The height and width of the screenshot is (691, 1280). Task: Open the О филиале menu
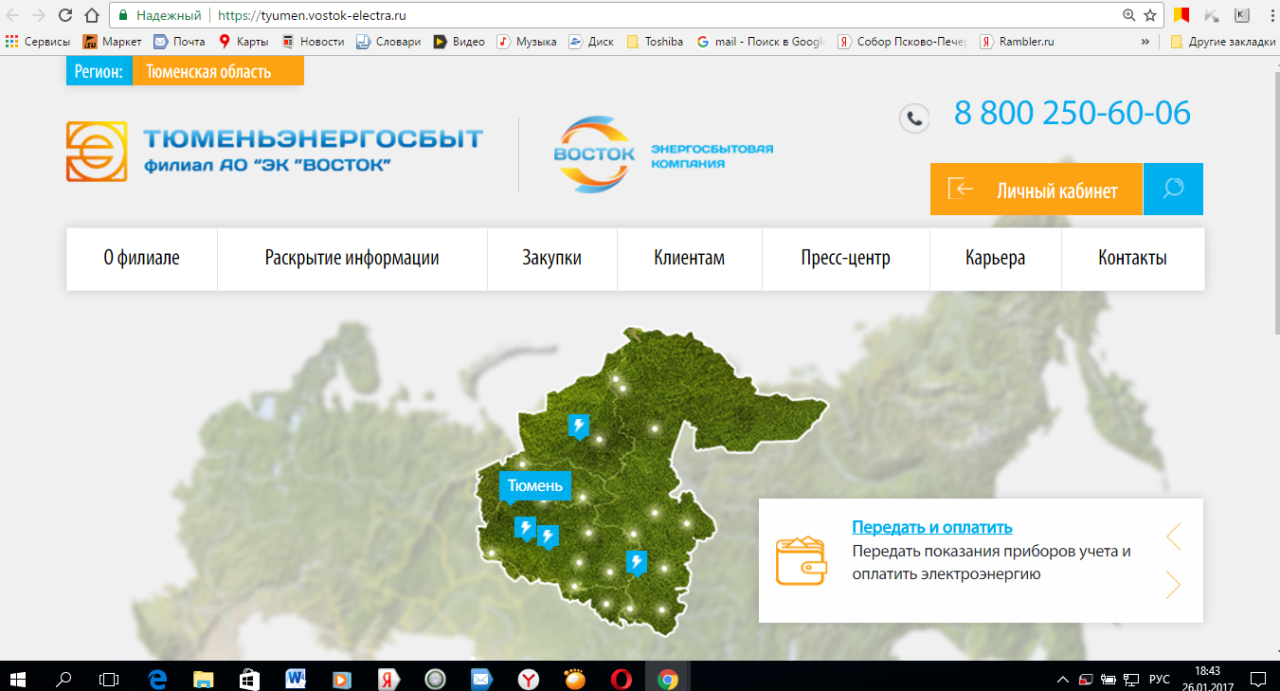click(142, 258)
